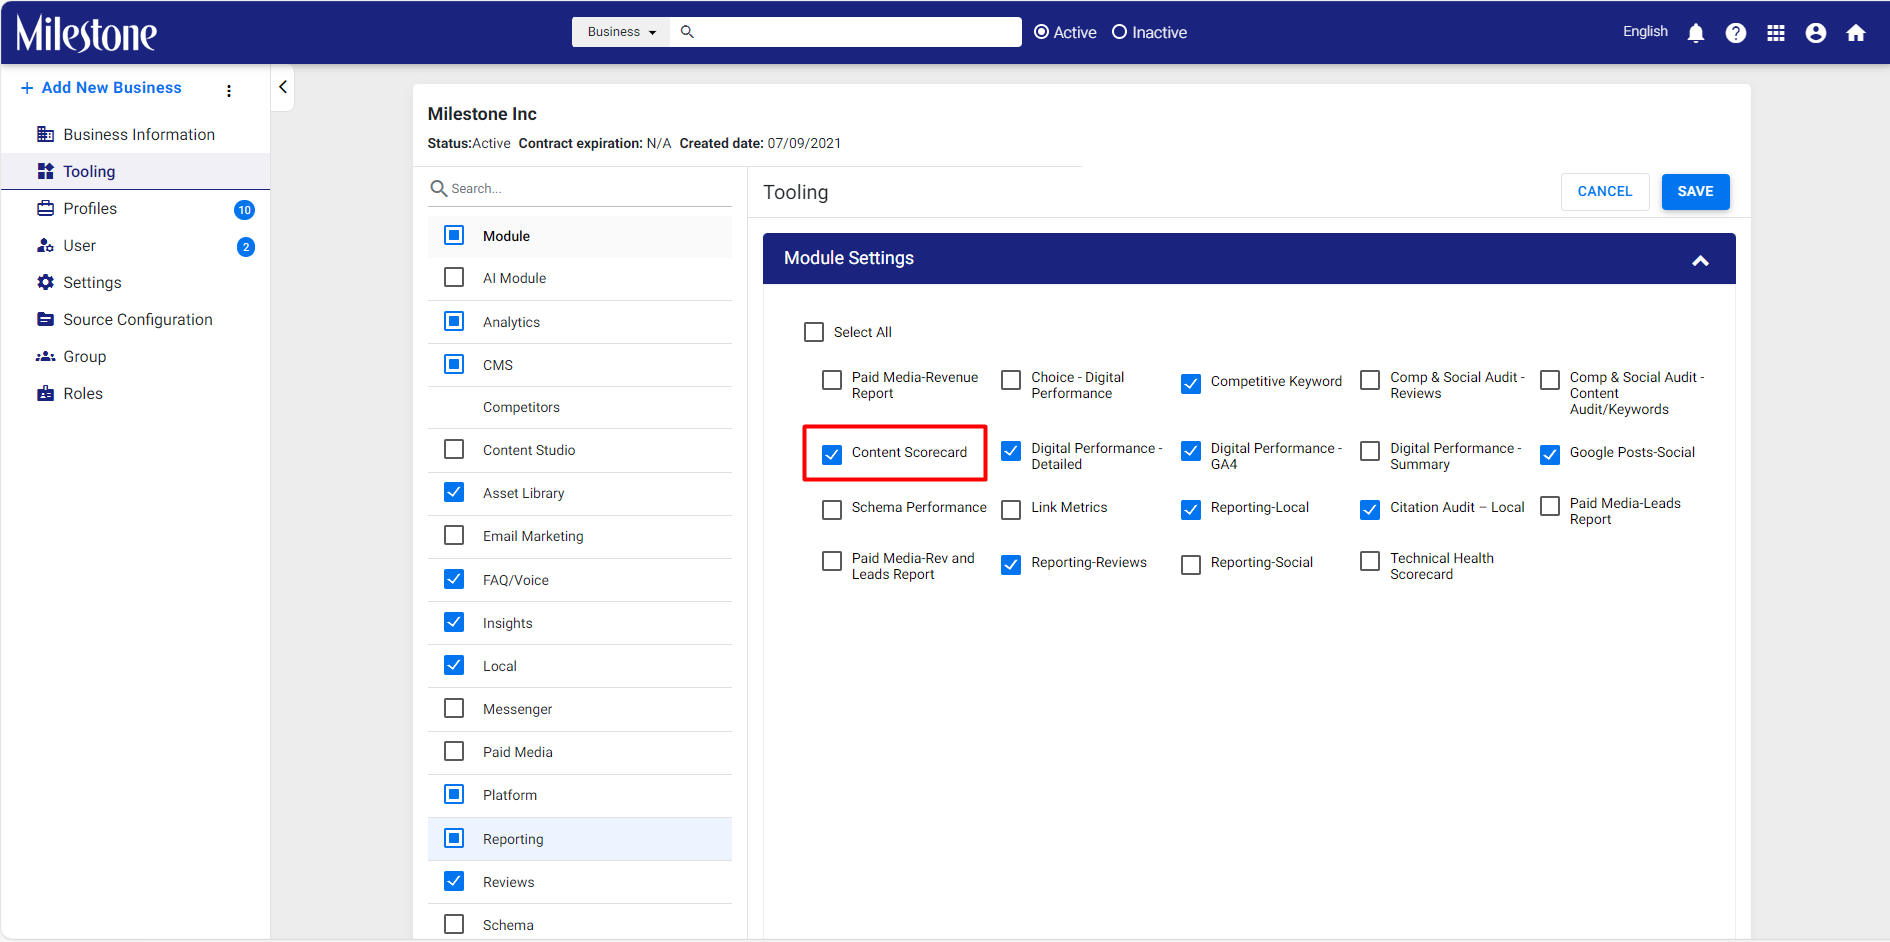Uncheck the Competitive Keyword checkbox
This screenshot has height=942, width=1890.
click(x=1191, y=383)
